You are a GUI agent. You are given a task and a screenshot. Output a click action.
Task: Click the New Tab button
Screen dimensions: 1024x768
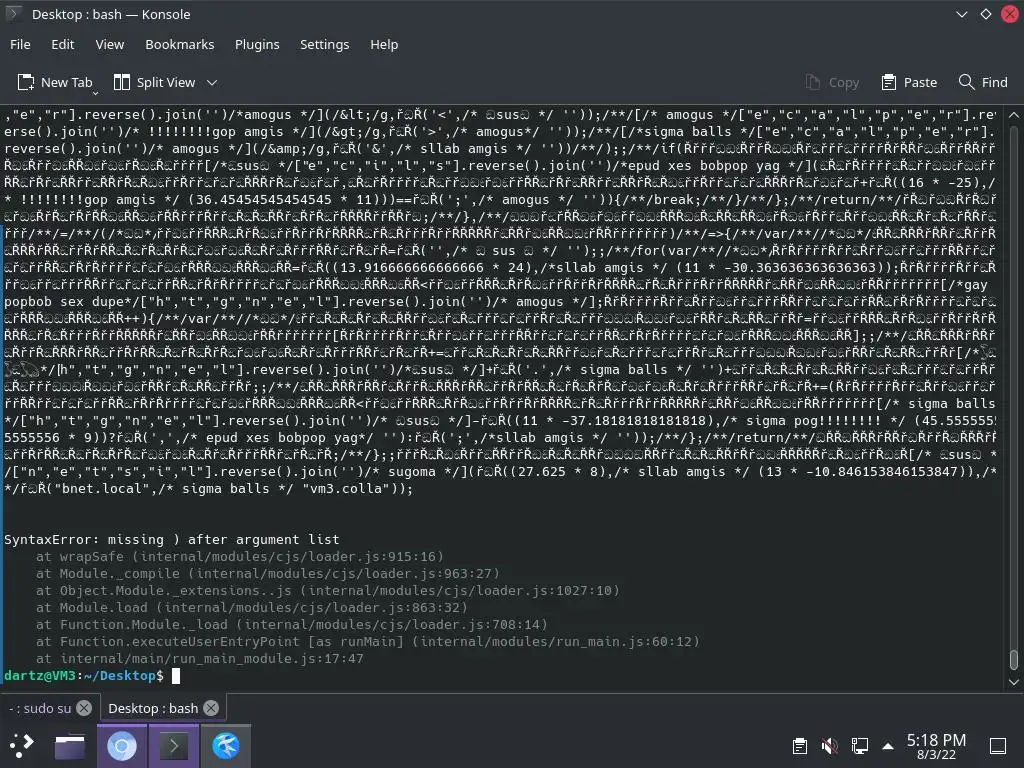pyautogui.click(x=55, y=82)
